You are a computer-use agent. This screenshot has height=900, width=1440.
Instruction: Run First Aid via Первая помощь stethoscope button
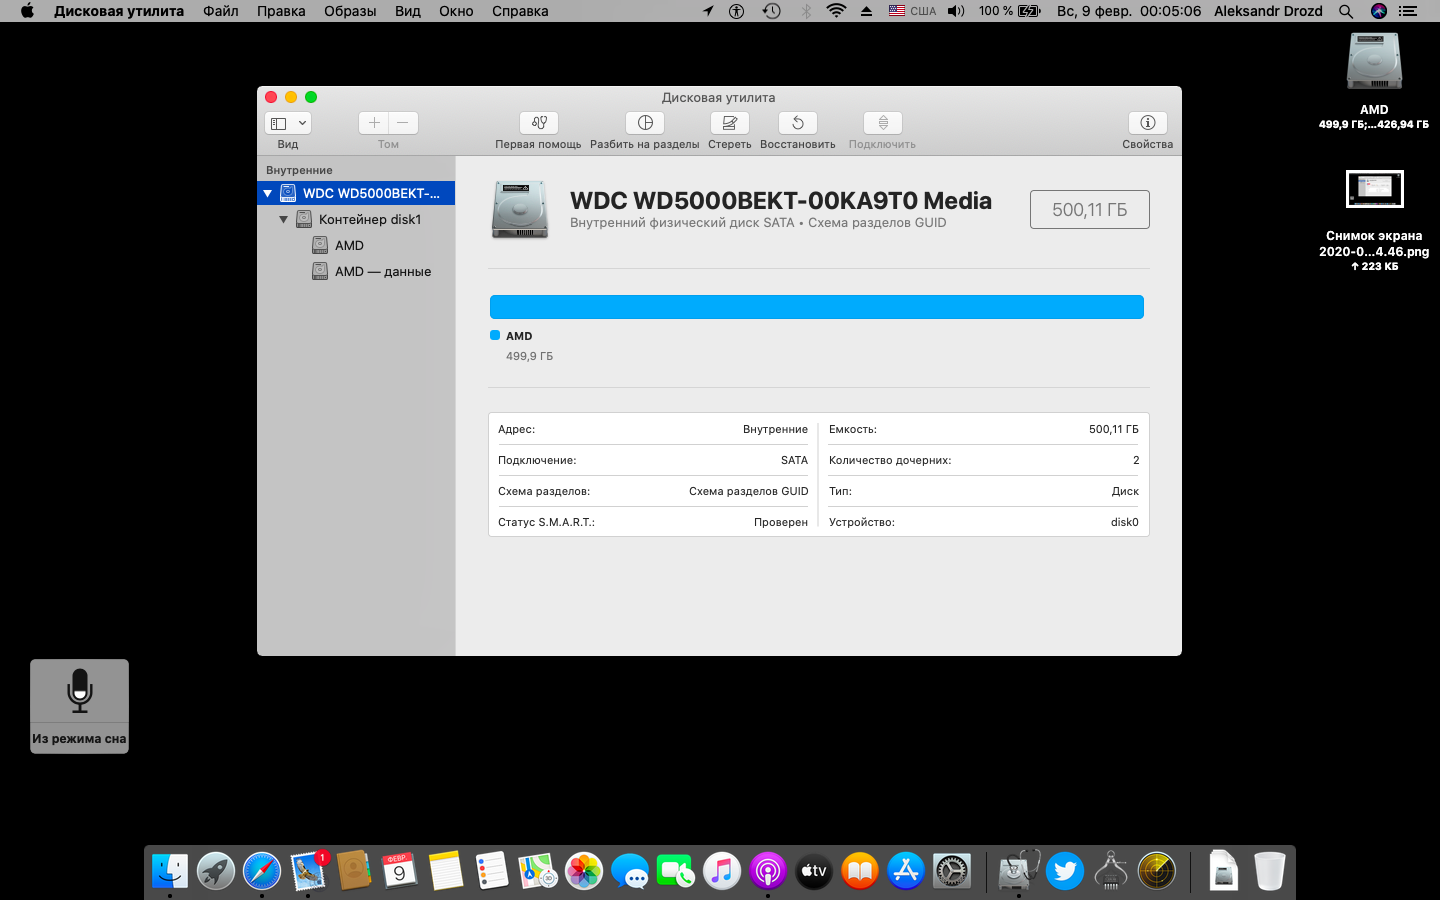point(538,123)
